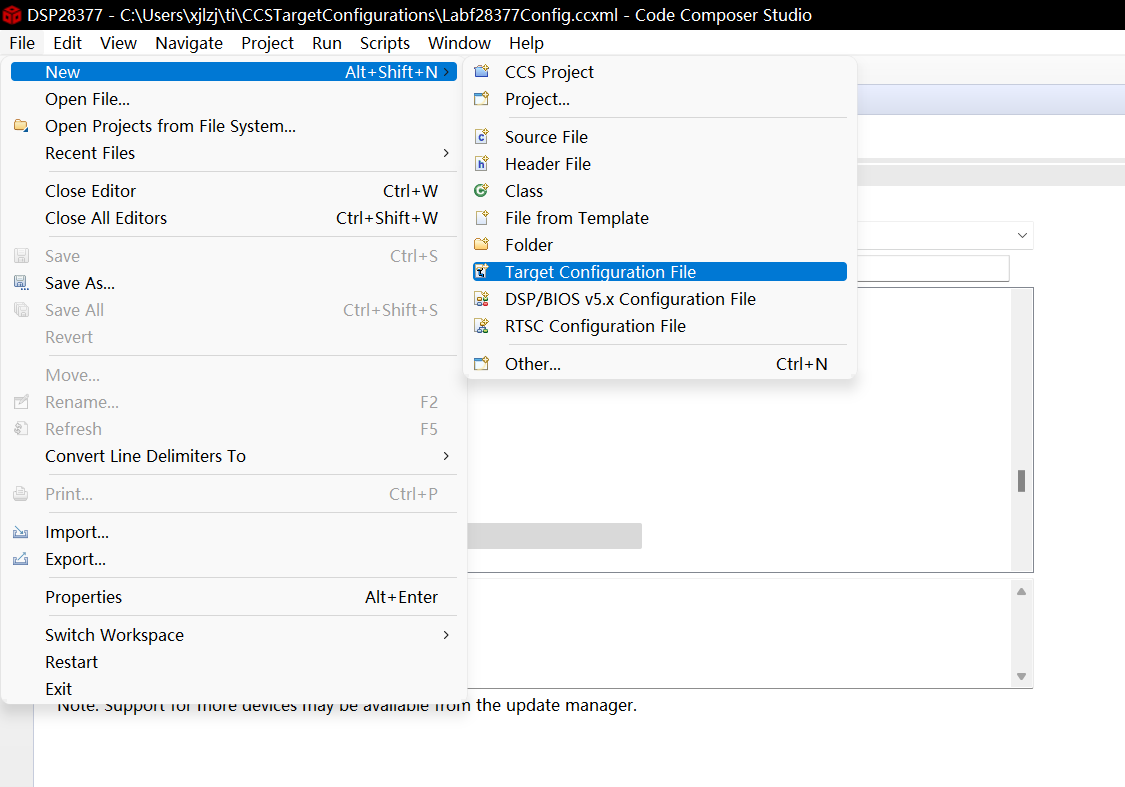Open the Project menu in menu bar
Screen dimensions: 1125x787
coord(267,43)
